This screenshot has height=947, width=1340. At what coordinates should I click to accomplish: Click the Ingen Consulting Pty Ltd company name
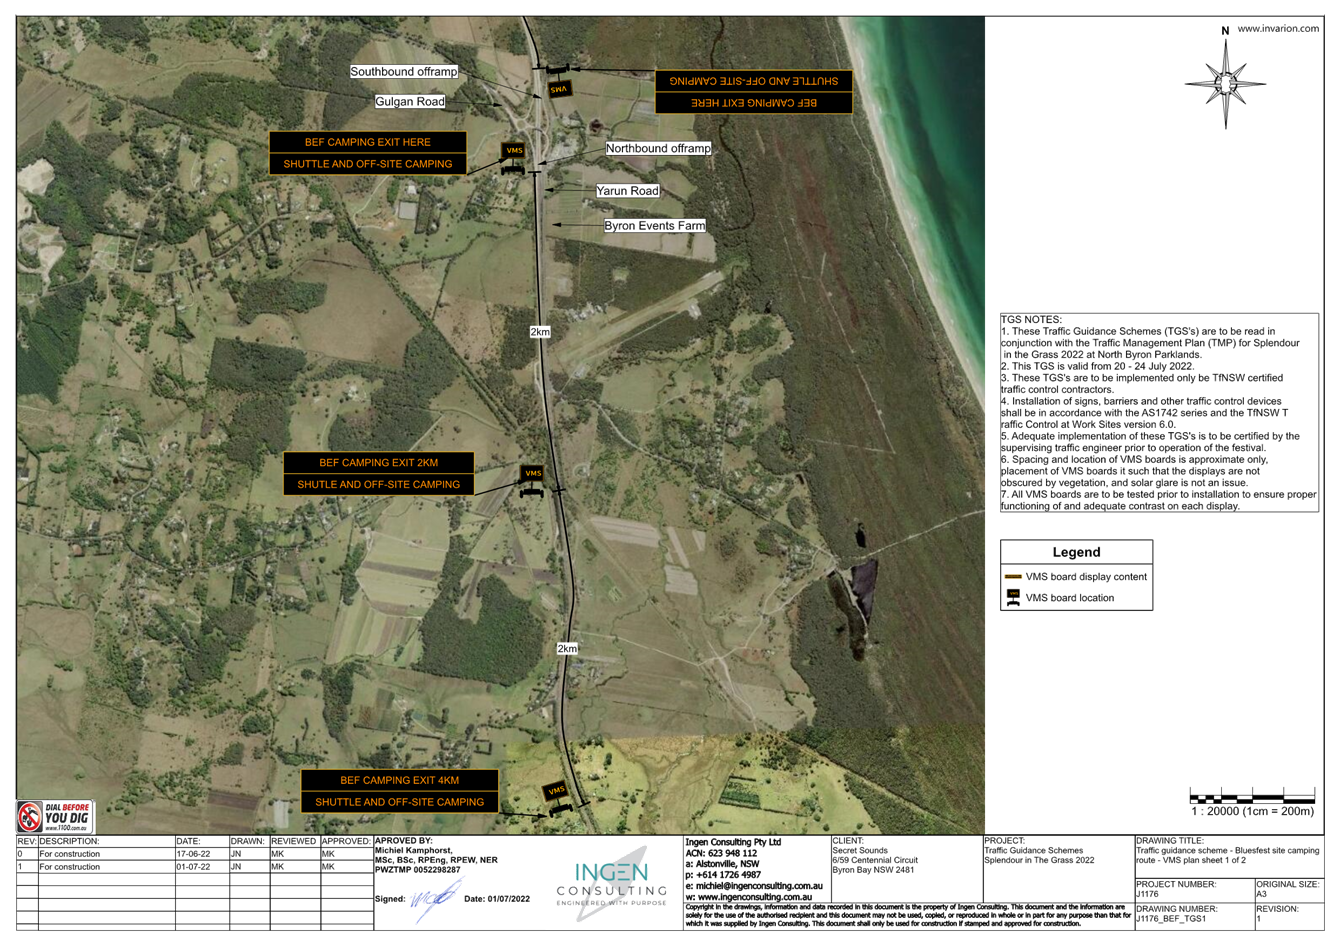pyautogui.click(x=733, y=843)
